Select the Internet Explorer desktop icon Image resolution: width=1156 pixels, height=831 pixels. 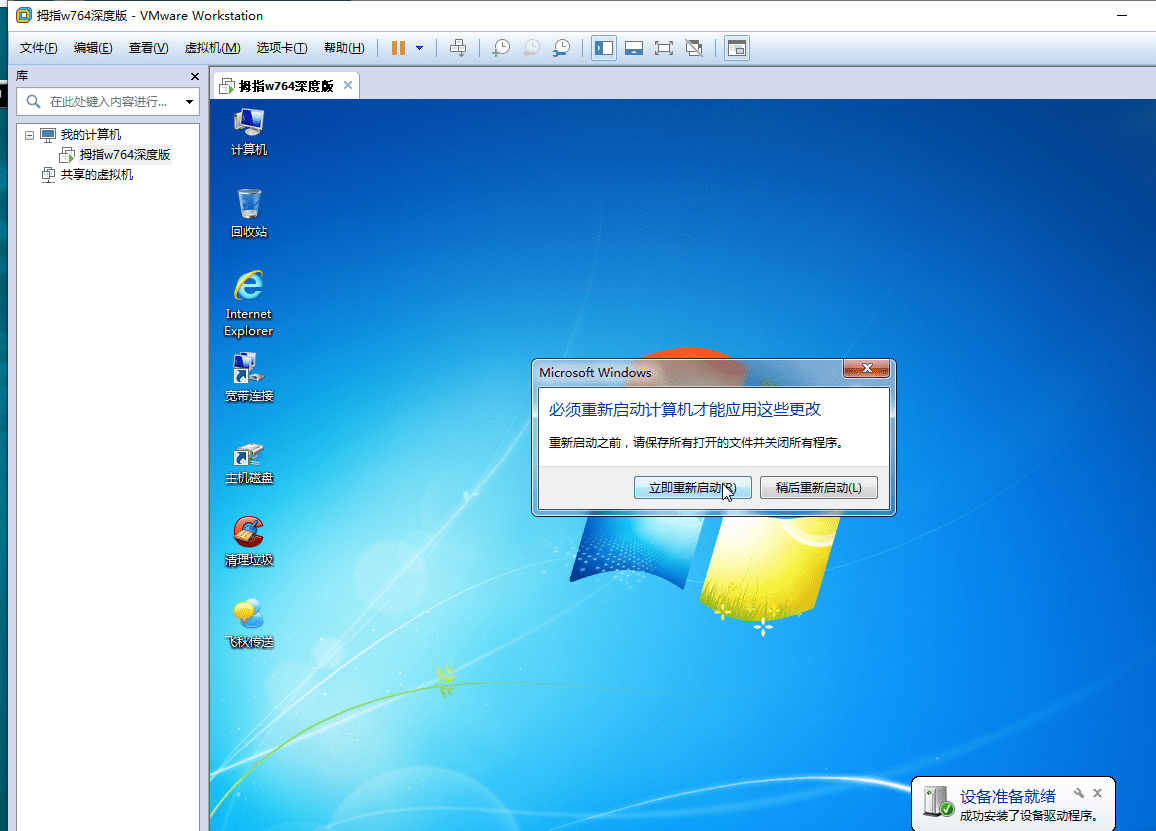coord(248,304)
